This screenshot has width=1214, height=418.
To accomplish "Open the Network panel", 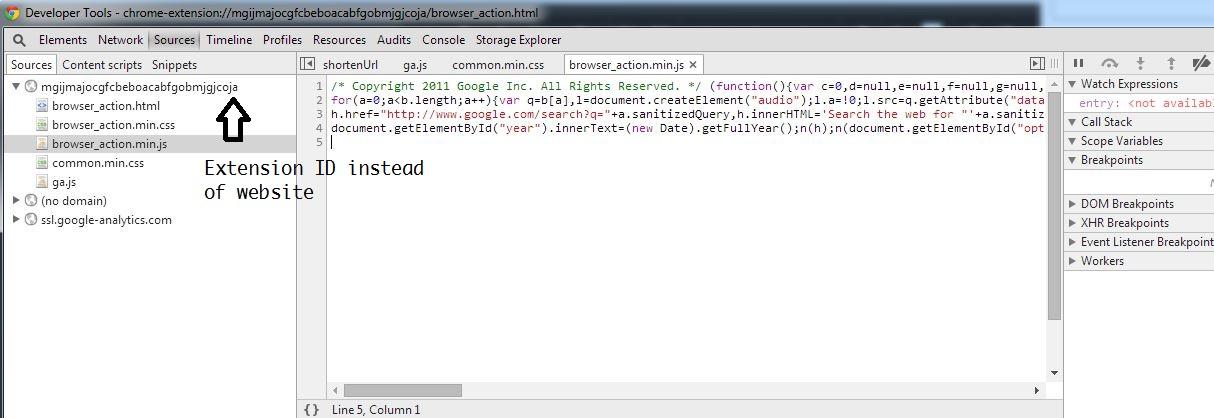I will (x=120, y=40).
